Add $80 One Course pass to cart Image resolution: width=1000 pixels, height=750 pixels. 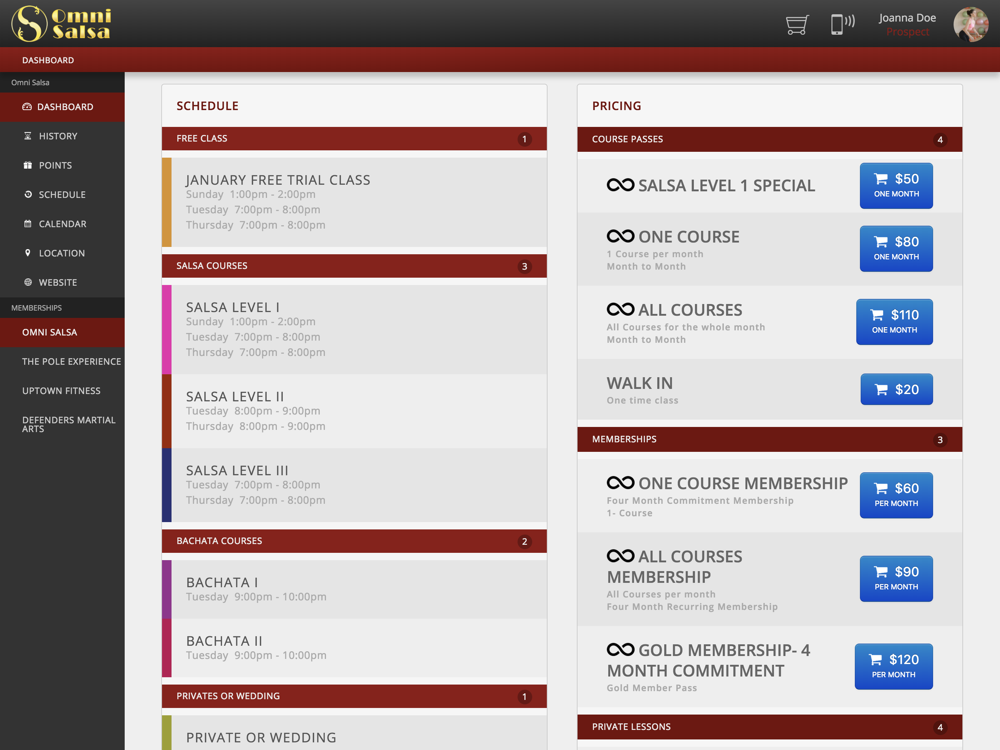pos(896,249)
